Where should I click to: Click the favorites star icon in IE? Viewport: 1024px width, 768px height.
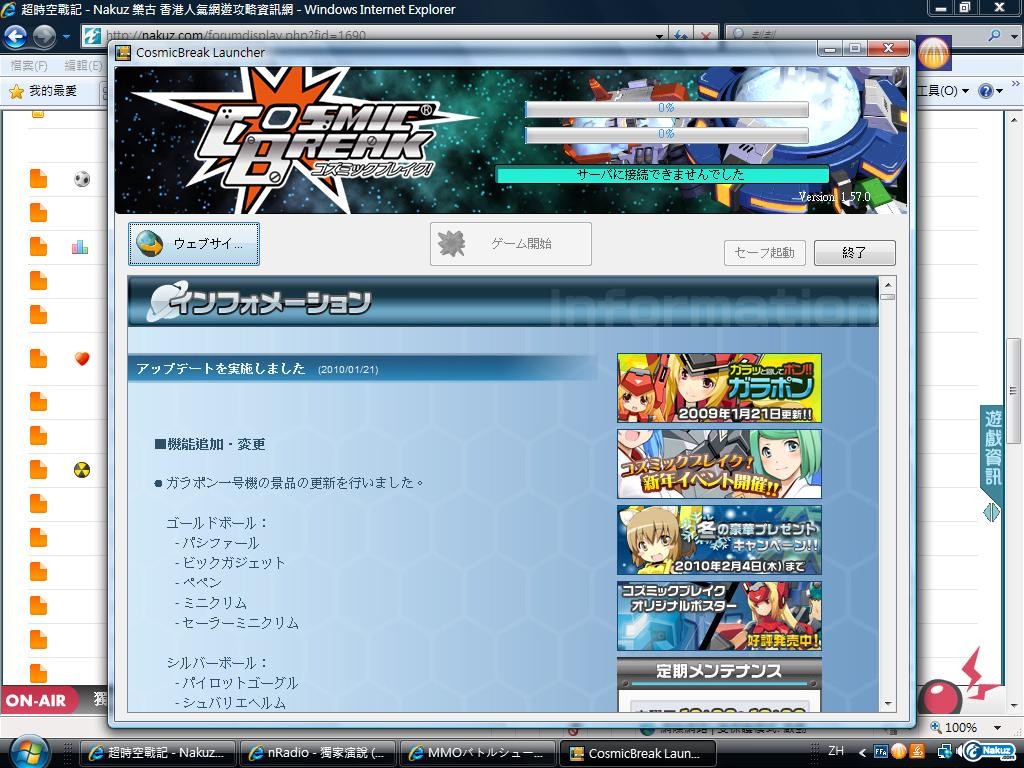point(17,91)
